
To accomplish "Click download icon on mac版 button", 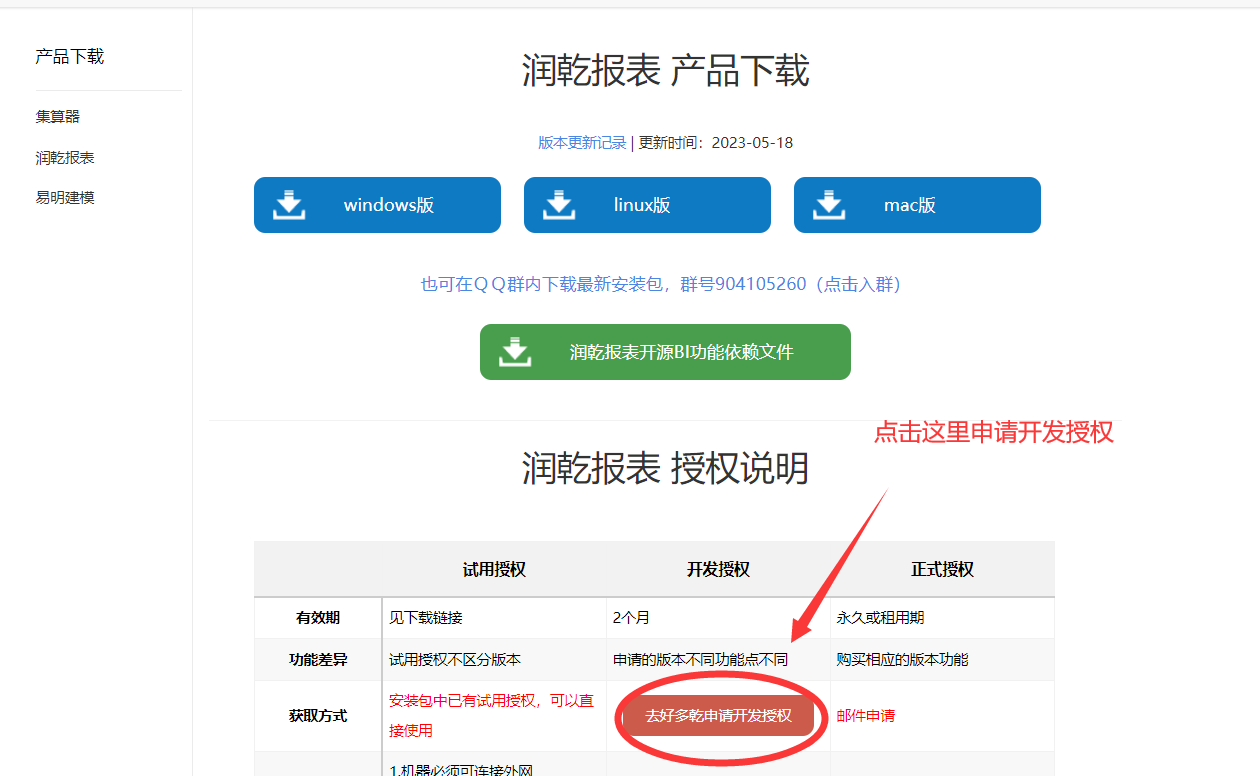I will tap(829, 205).
